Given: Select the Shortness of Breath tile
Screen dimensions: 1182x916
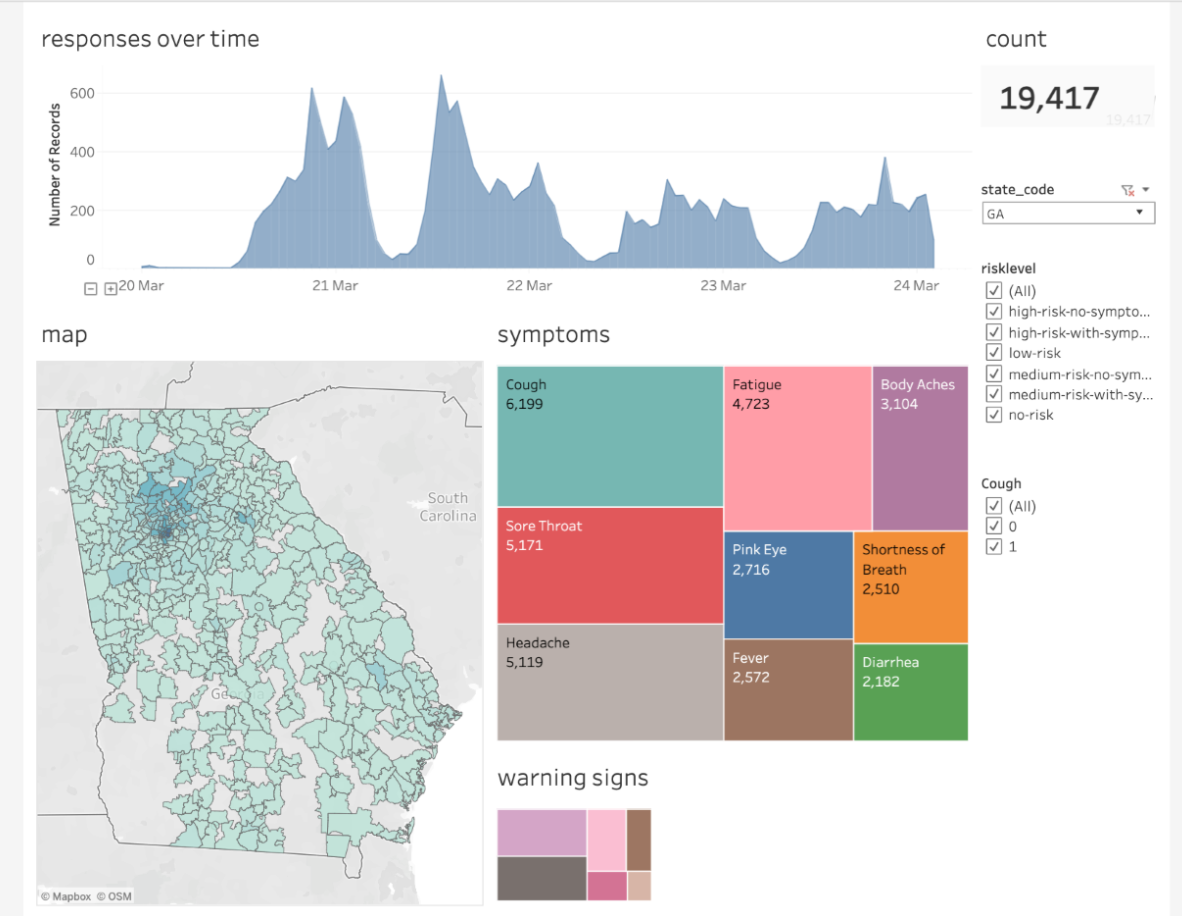Looking at the screenshot, I should (x=911, y=585).
